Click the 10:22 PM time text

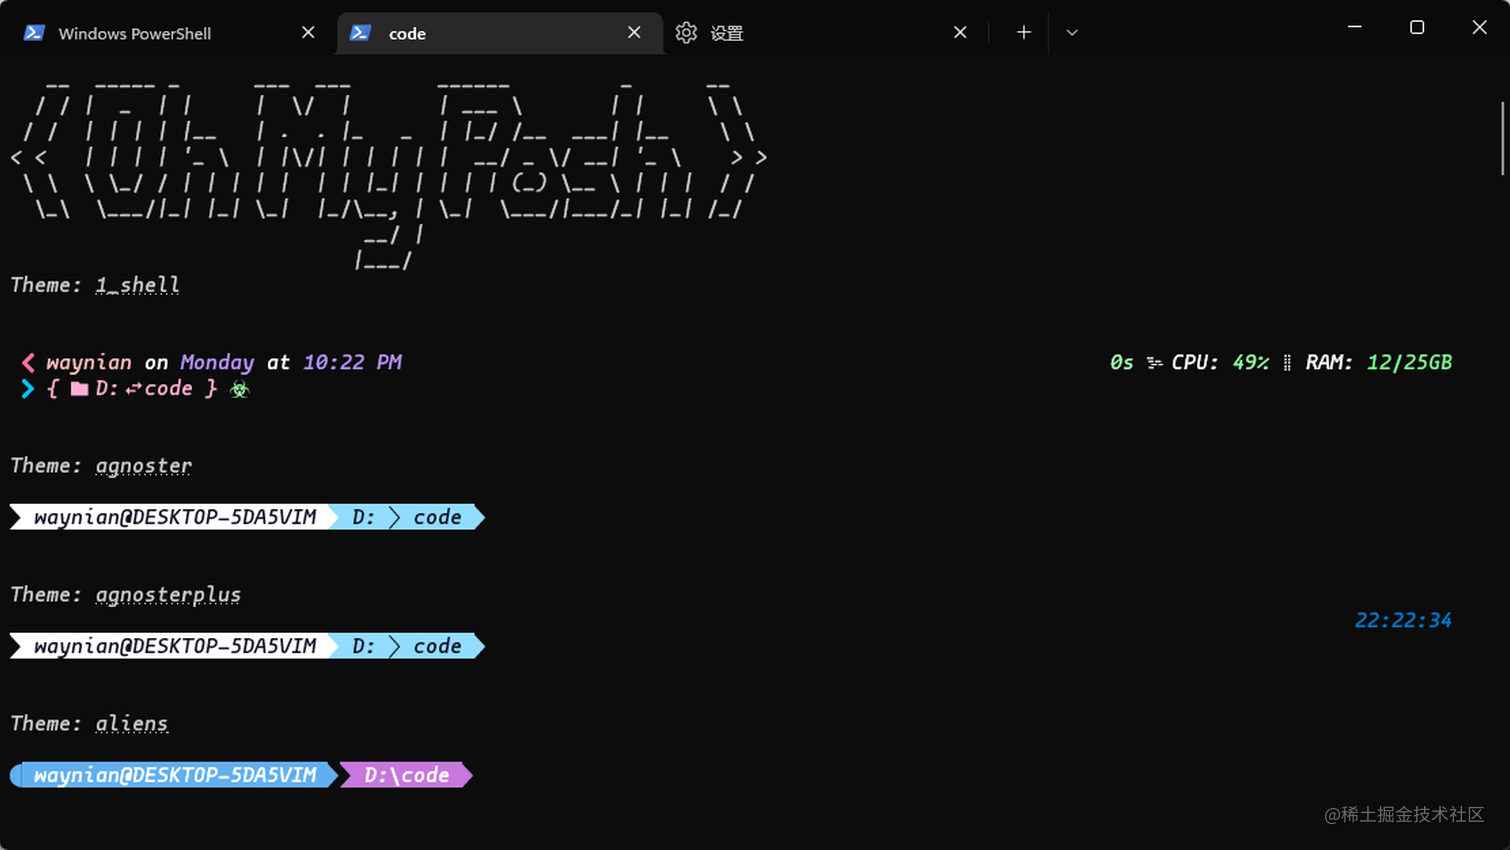(x=352, y=362)
